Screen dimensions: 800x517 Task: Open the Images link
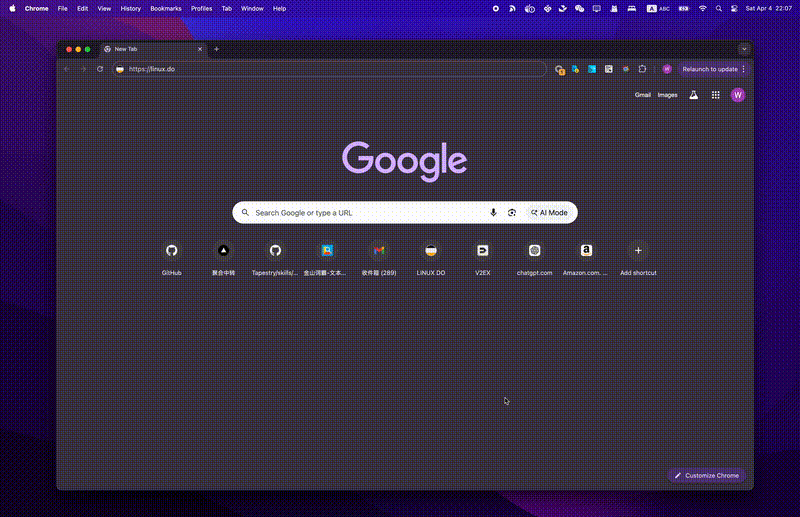click(667, 95)
